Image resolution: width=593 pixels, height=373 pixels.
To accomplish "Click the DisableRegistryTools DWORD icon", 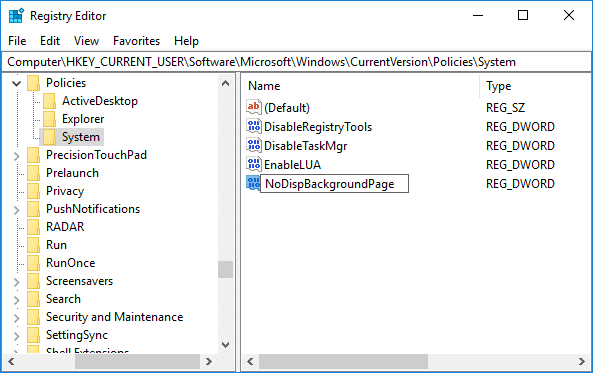I will (x=253, y=126).
